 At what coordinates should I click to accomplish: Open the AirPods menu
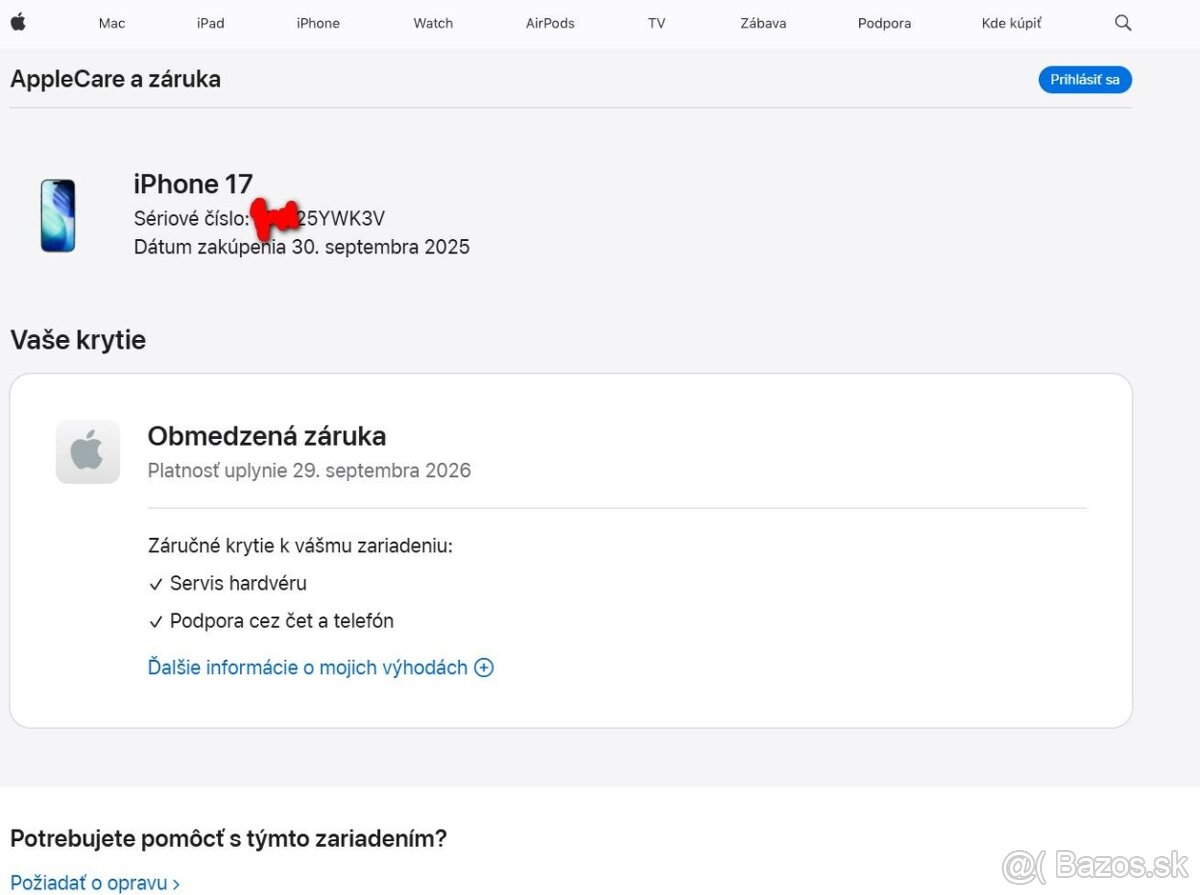pos(550,23)
